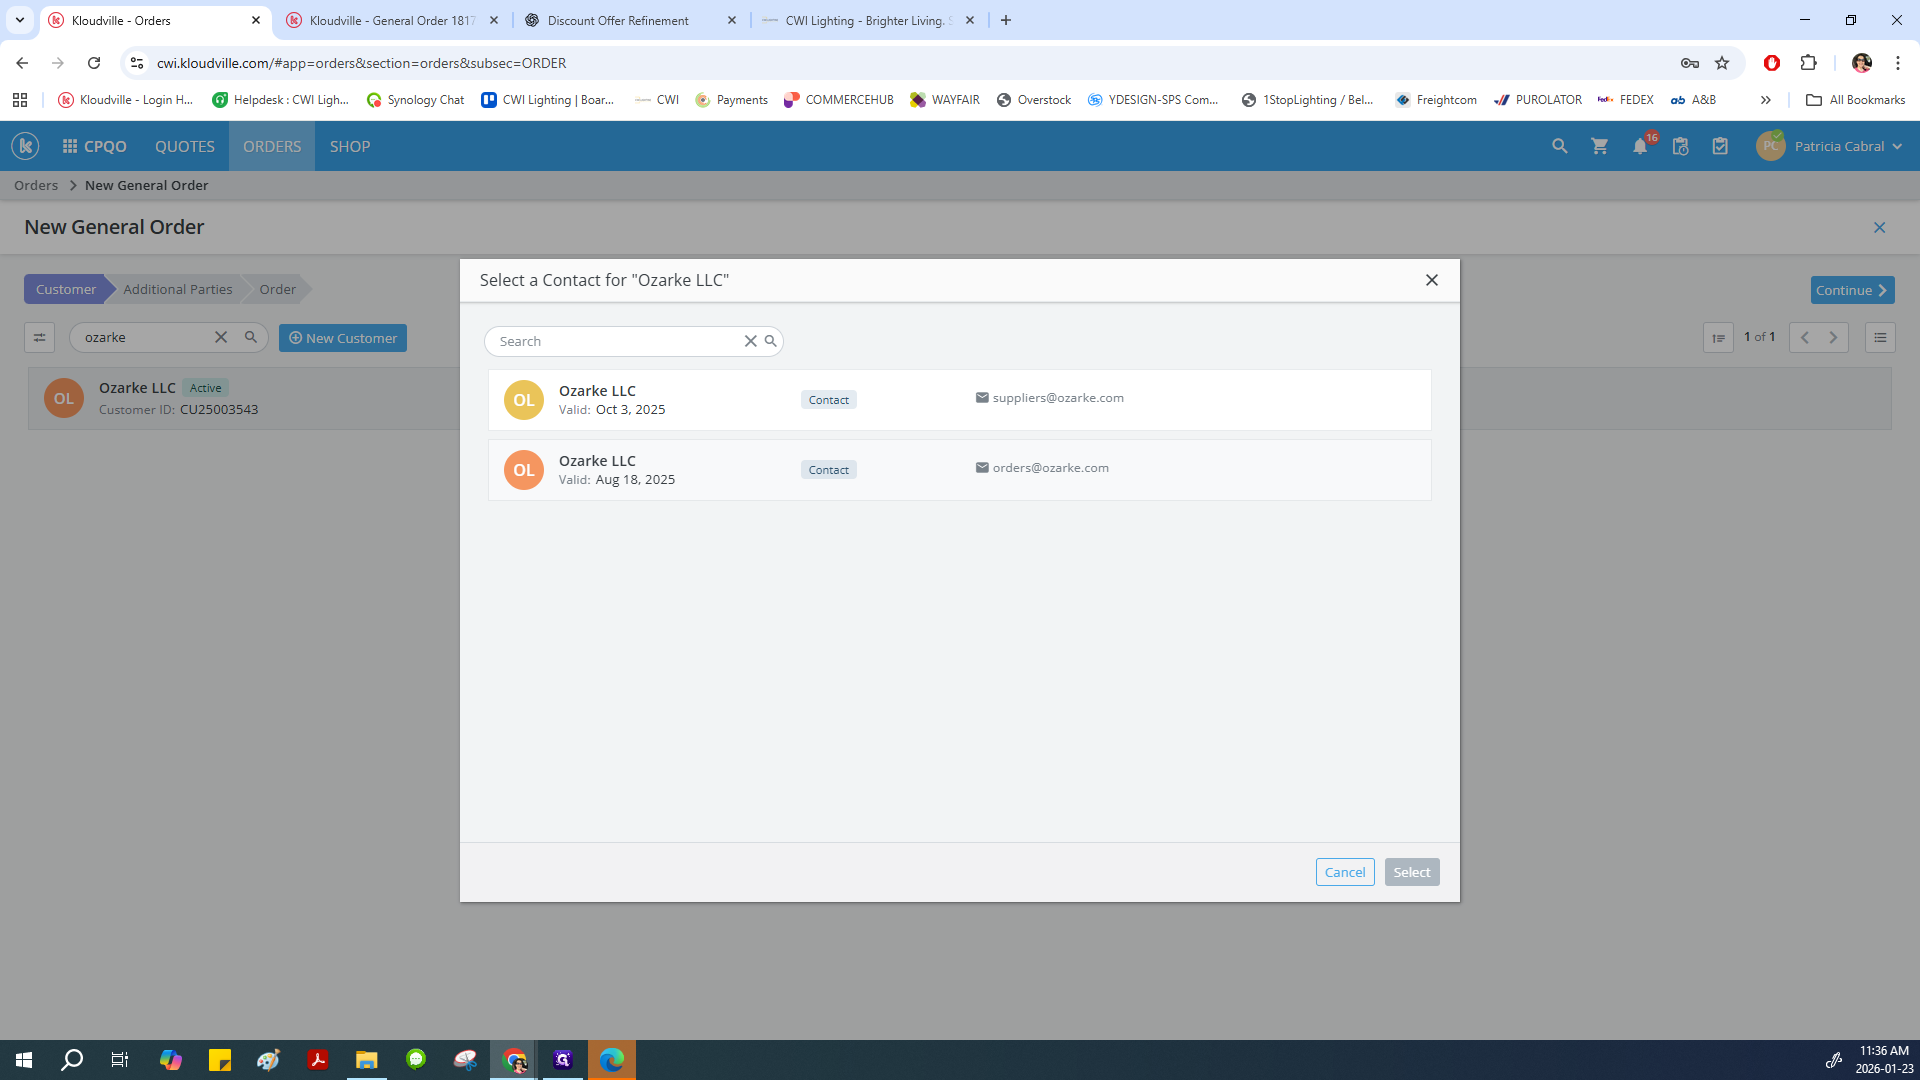The image size is (1920, 1080).
Task: Open the shopping cart icon
Action: 1600,146
